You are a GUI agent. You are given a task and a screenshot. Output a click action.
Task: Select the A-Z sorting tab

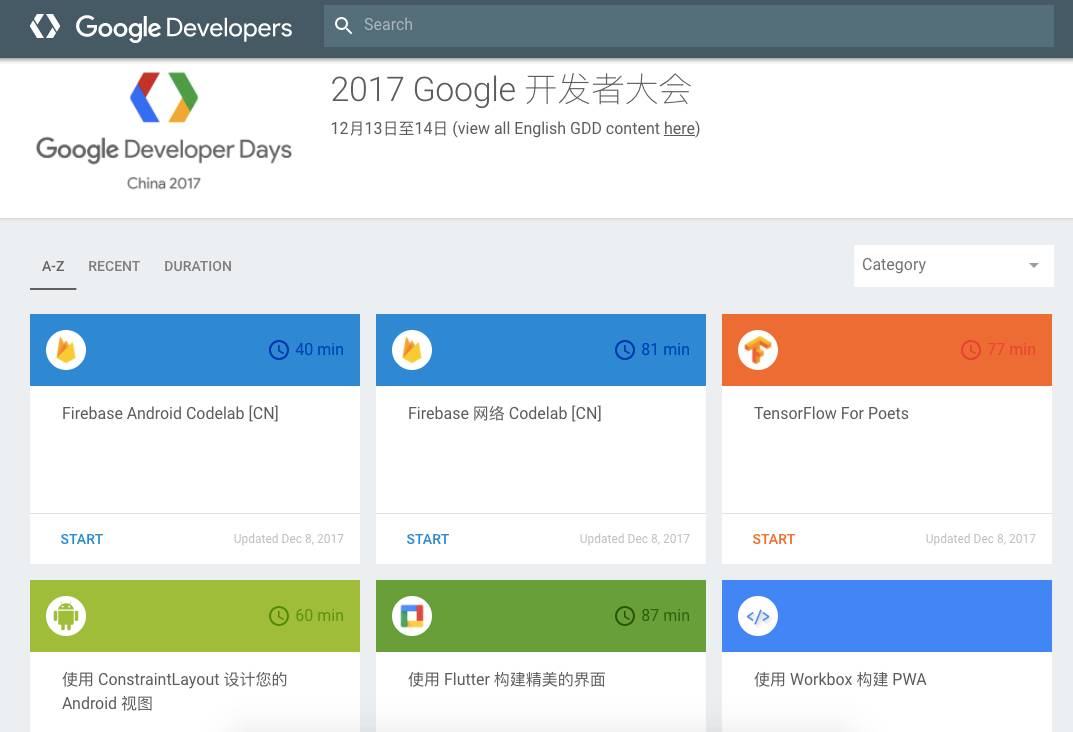click(53, 266)
